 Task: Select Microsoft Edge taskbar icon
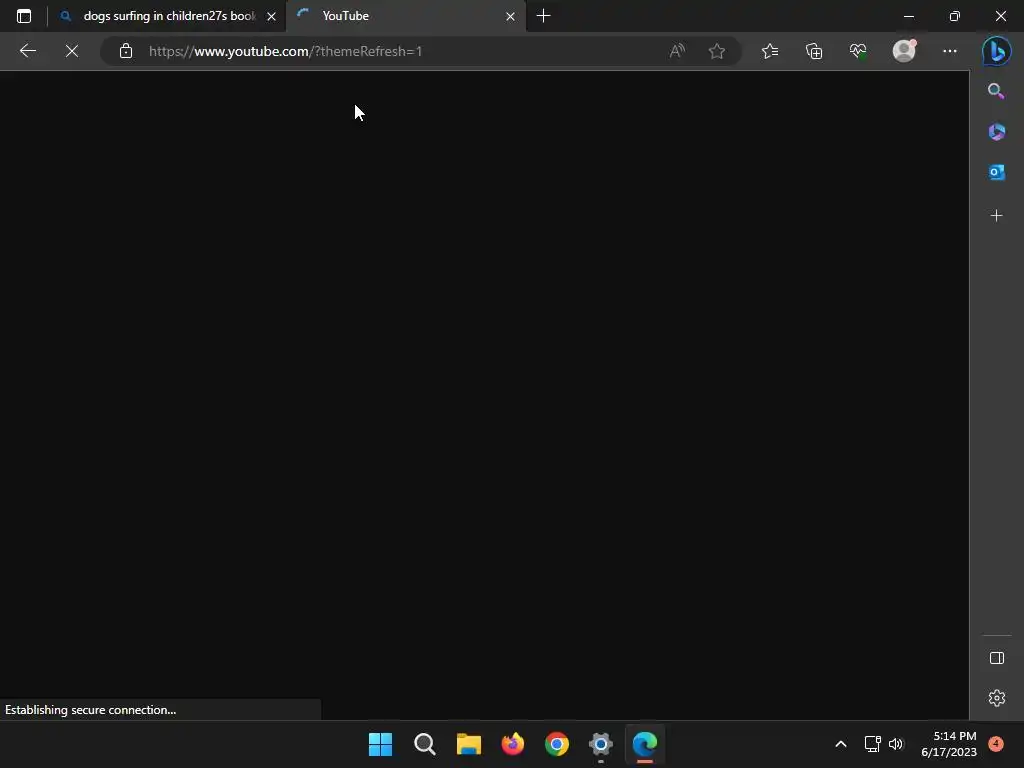coord(645,744)
